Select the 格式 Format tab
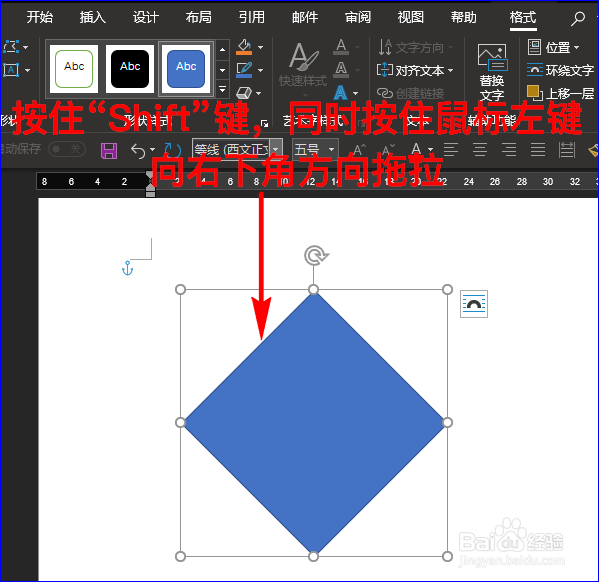Image resolution: width=599 pixels, height=582 pixels. [523, 17]
